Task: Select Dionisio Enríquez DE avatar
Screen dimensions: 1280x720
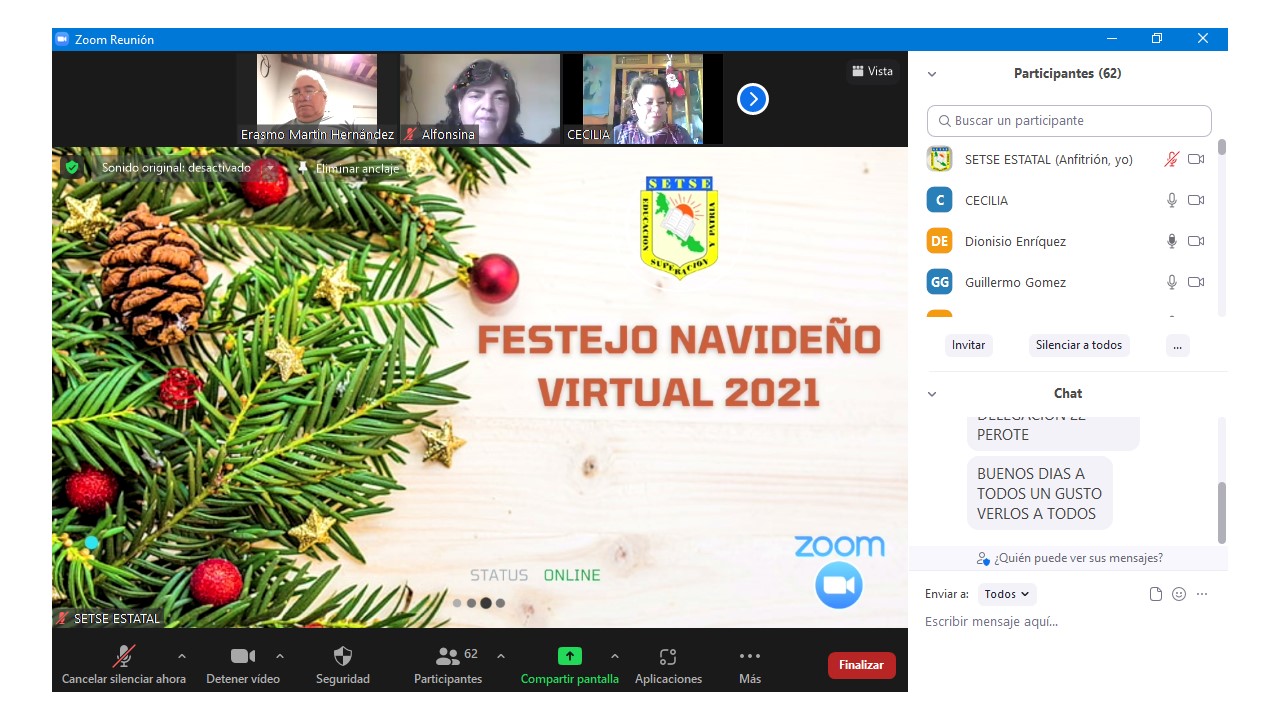Action: 939,241
